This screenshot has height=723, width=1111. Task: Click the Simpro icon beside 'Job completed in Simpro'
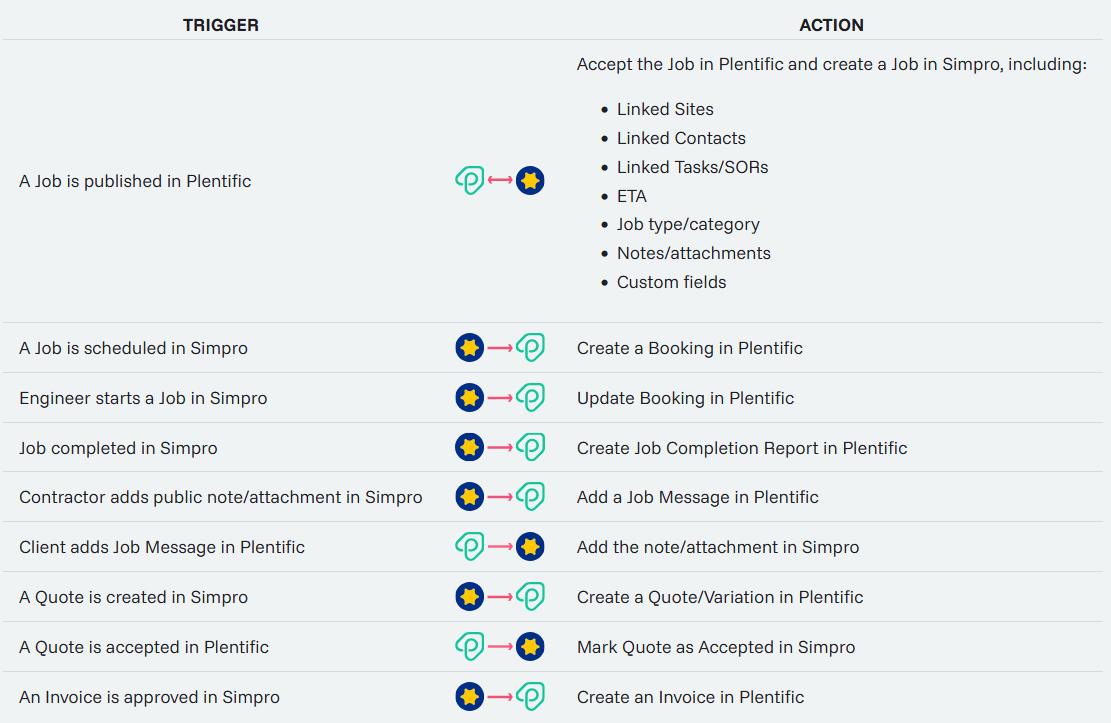point(469,447)
